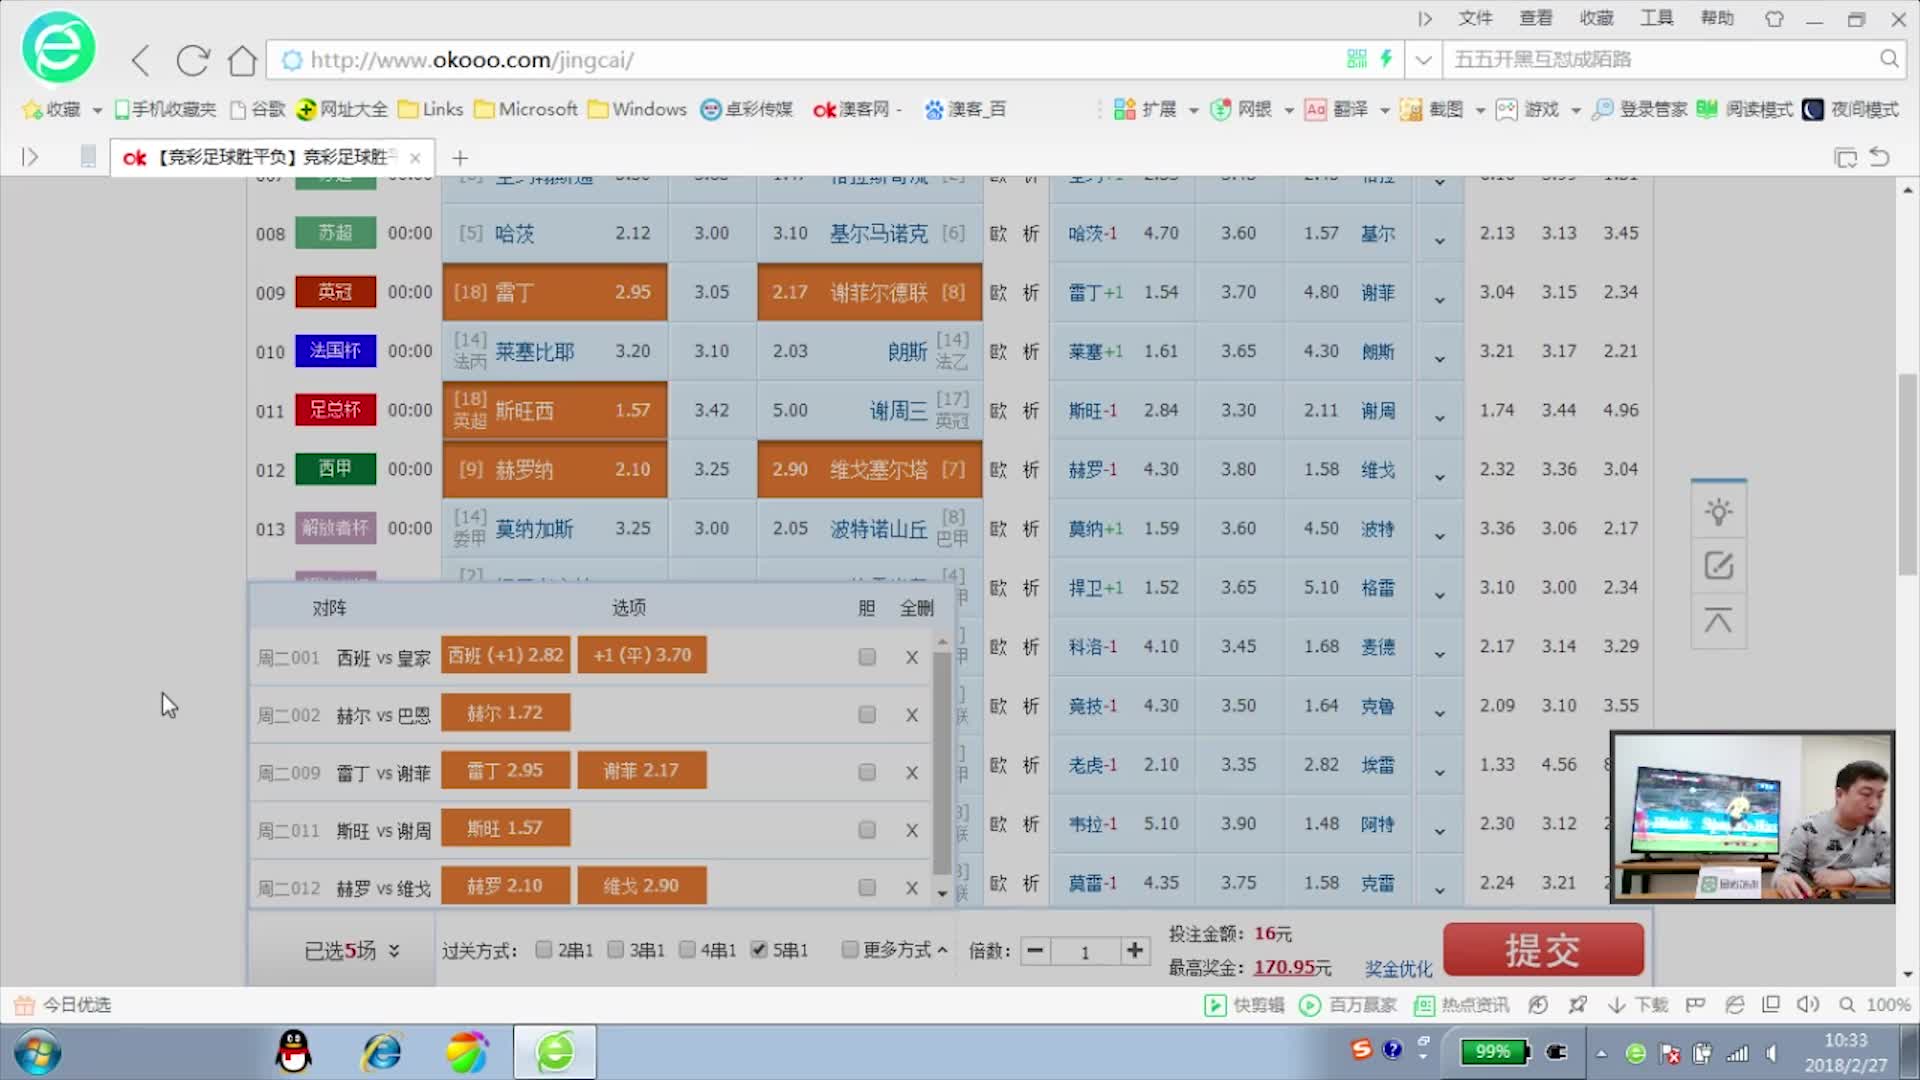Open the 帮助 menu
Screen dimensions: 1920x1080
[1717, 18]
